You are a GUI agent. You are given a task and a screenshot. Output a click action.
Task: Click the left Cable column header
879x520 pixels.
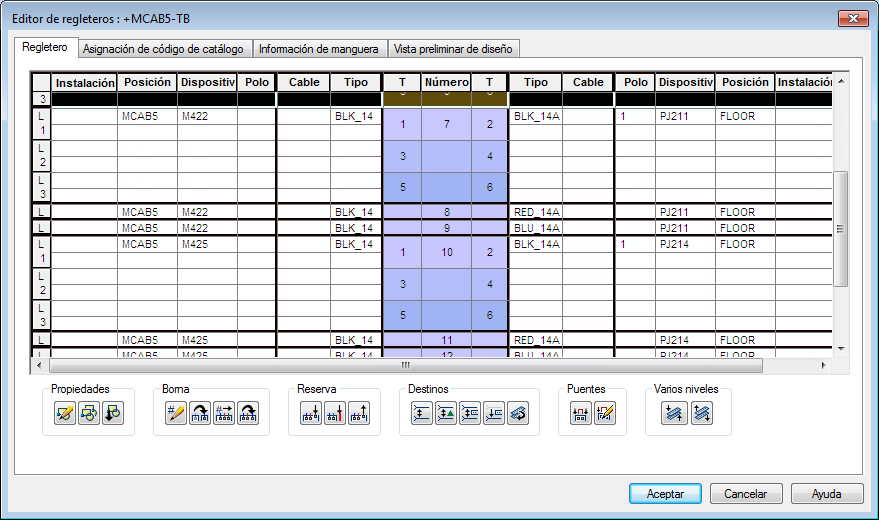(x=304, y=82)
